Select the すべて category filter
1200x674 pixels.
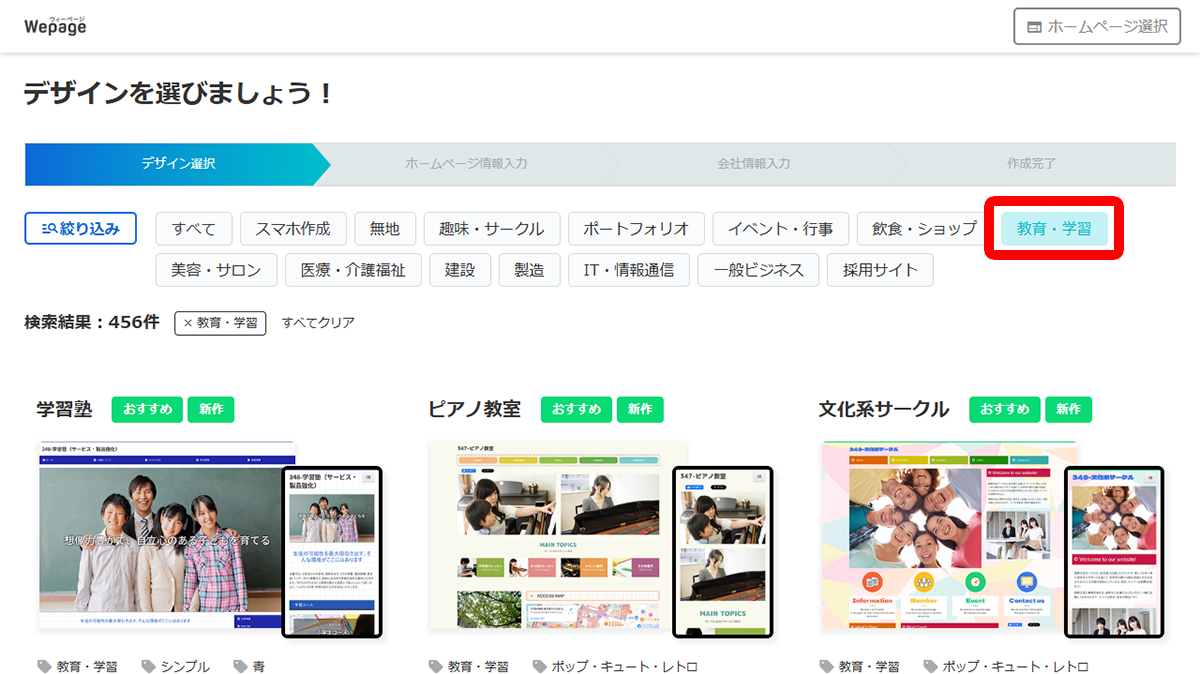click(193, 229)
